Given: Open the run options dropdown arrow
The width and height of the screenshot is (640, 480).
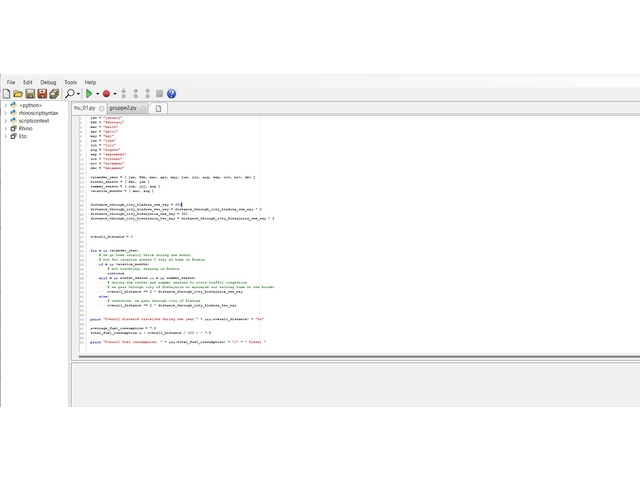Looking at the screenshot, I should [98, 94].
